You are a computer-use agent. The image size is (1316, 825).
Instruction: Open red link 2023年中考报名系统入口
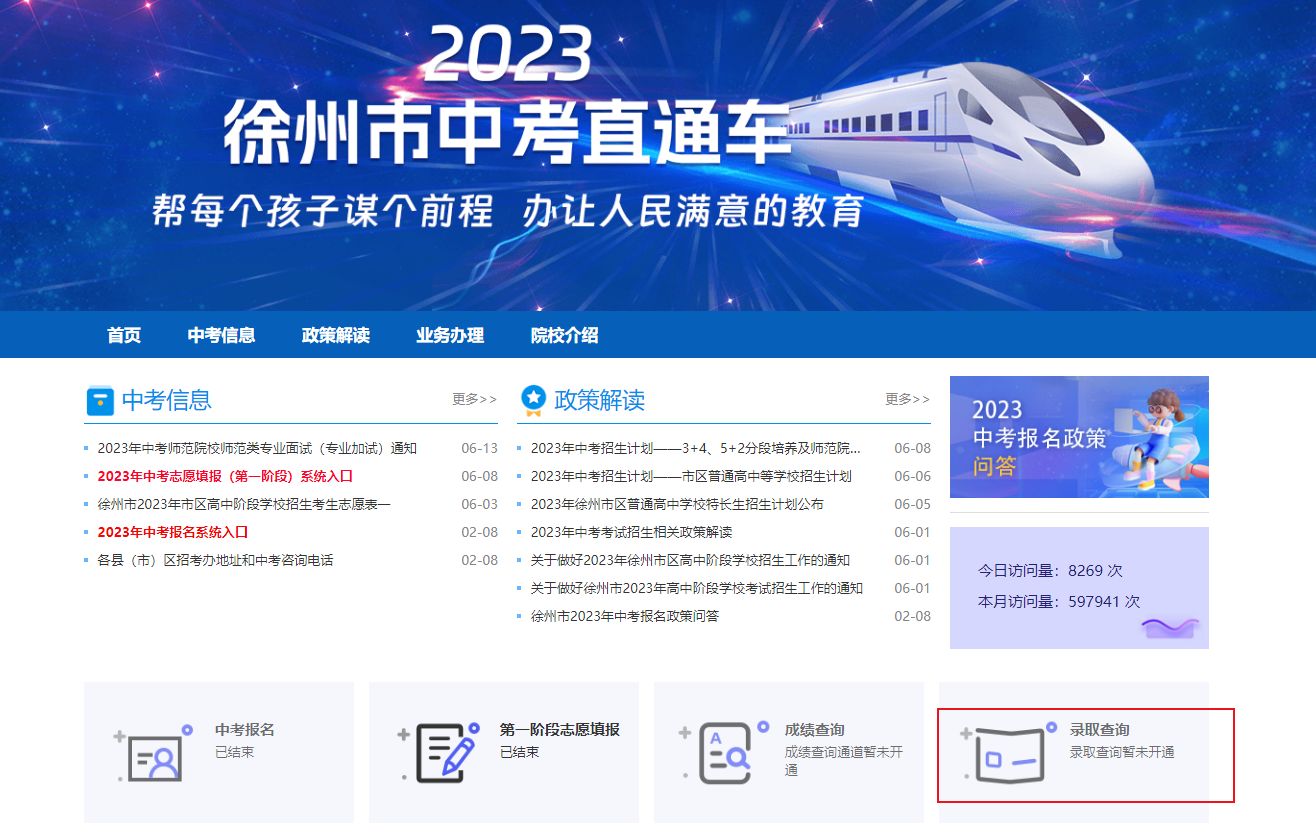(x=173, y=532)
